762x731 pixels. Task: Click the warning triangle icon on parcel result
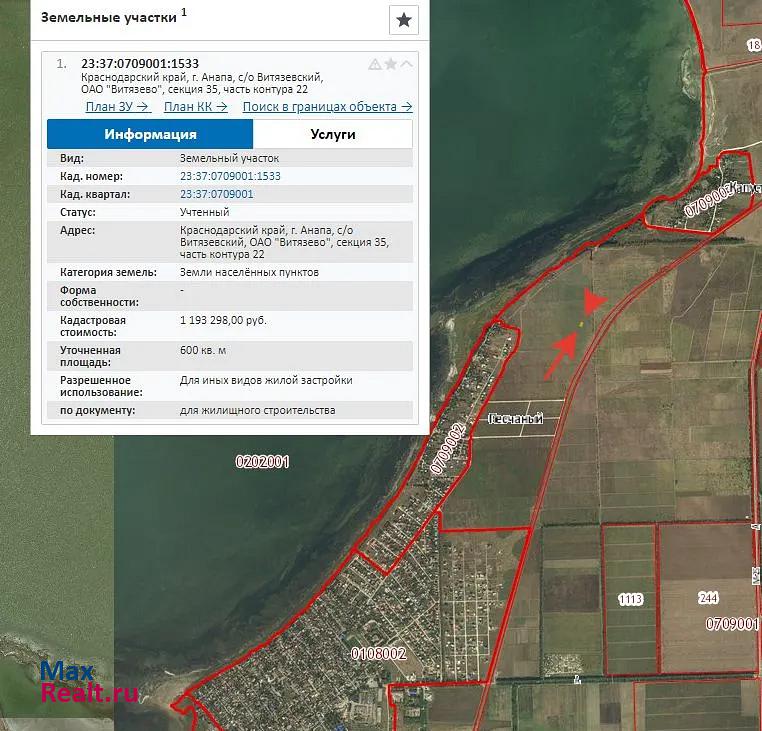tap(375, 64)
